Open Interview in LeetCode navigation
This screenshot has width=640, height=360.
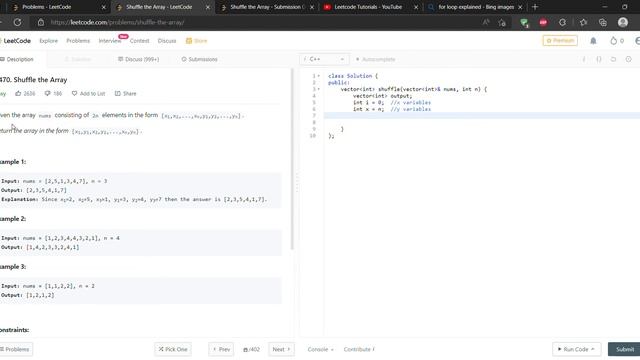tap(110, 41)
